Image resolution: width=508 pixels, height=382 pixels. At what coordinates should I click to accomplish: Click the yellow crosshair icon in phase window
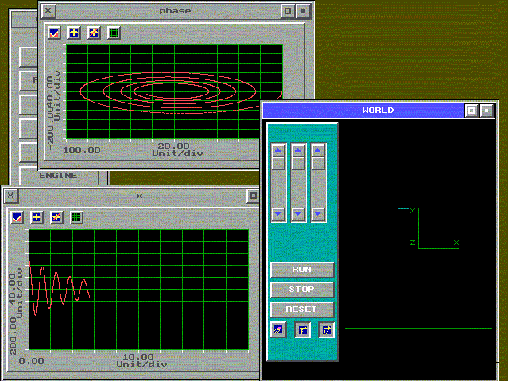[x=74, y=33]
